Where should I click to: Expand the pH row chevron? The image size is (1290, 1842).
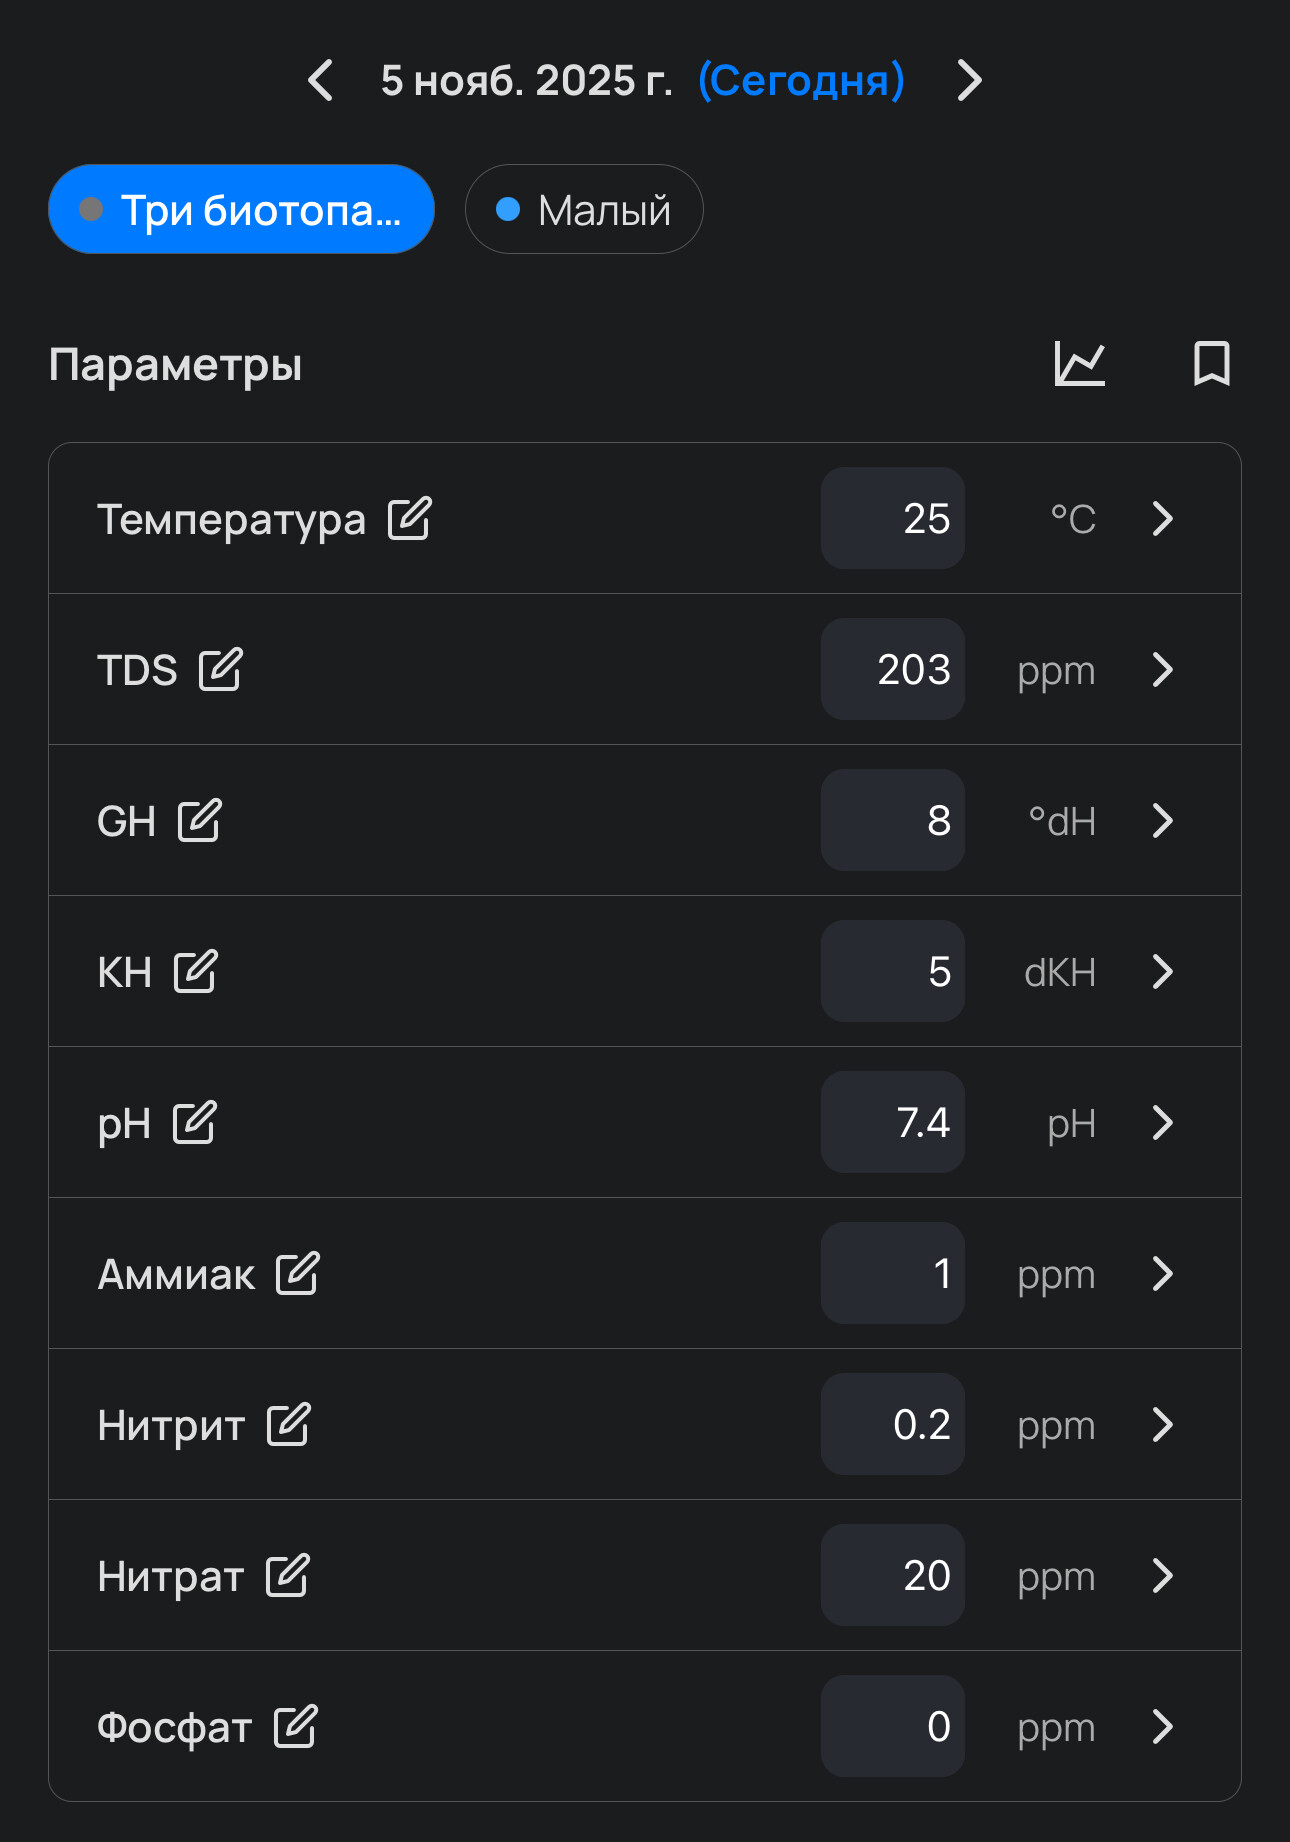coord(1162,1123)
